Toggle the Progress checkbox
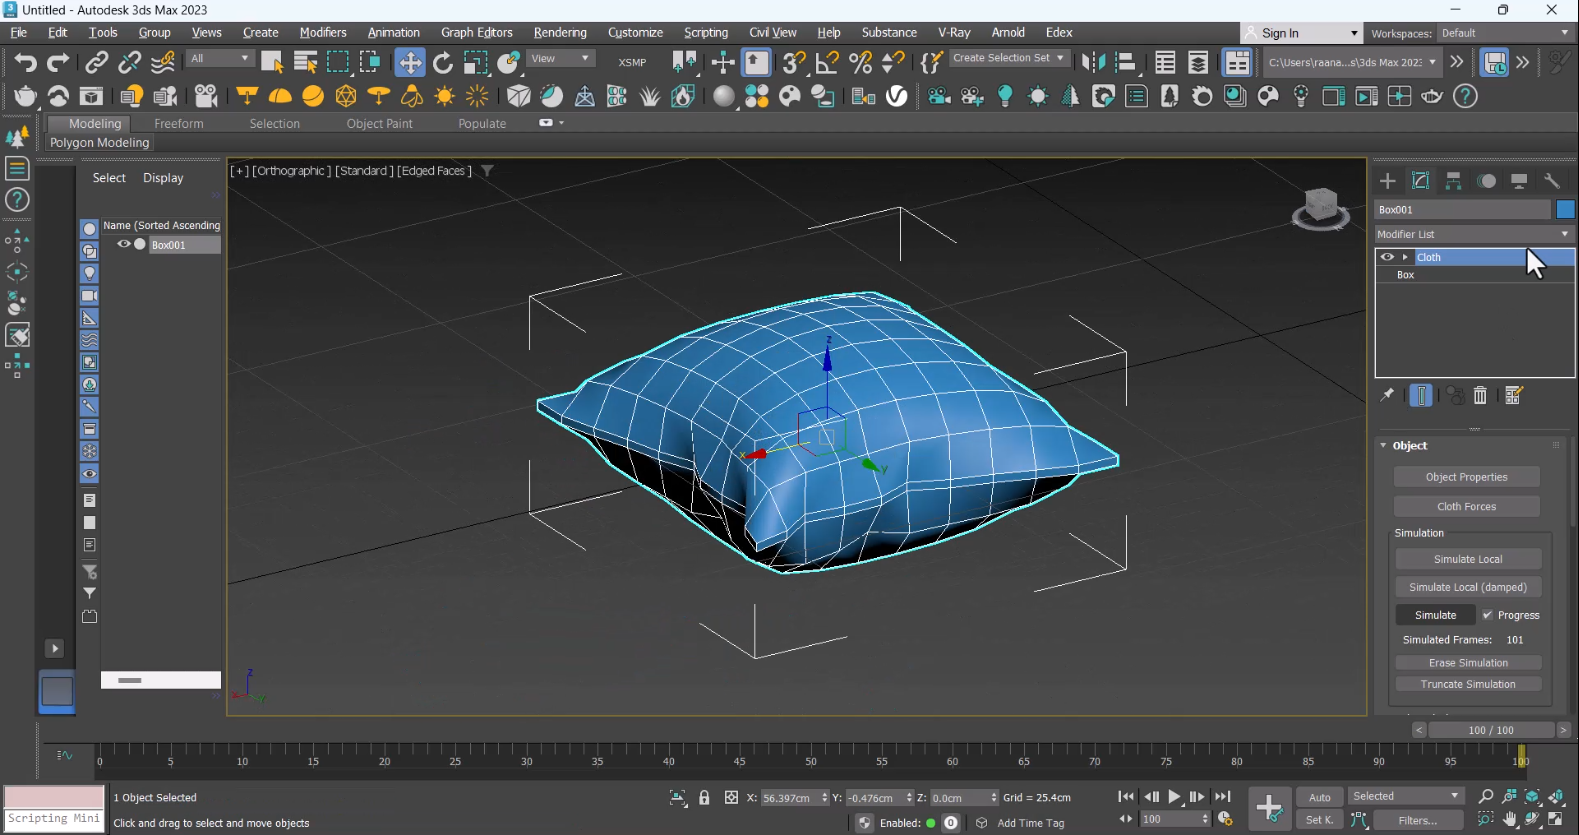 coord(1487,615)
